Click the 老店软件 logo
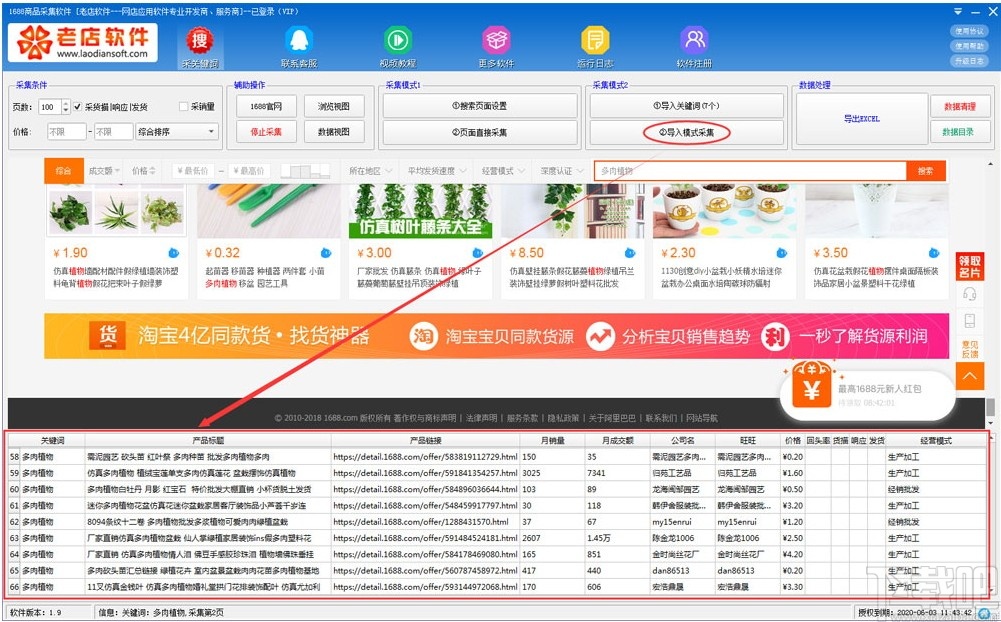Screen dimensions: 1001x622 coord(84,44)
